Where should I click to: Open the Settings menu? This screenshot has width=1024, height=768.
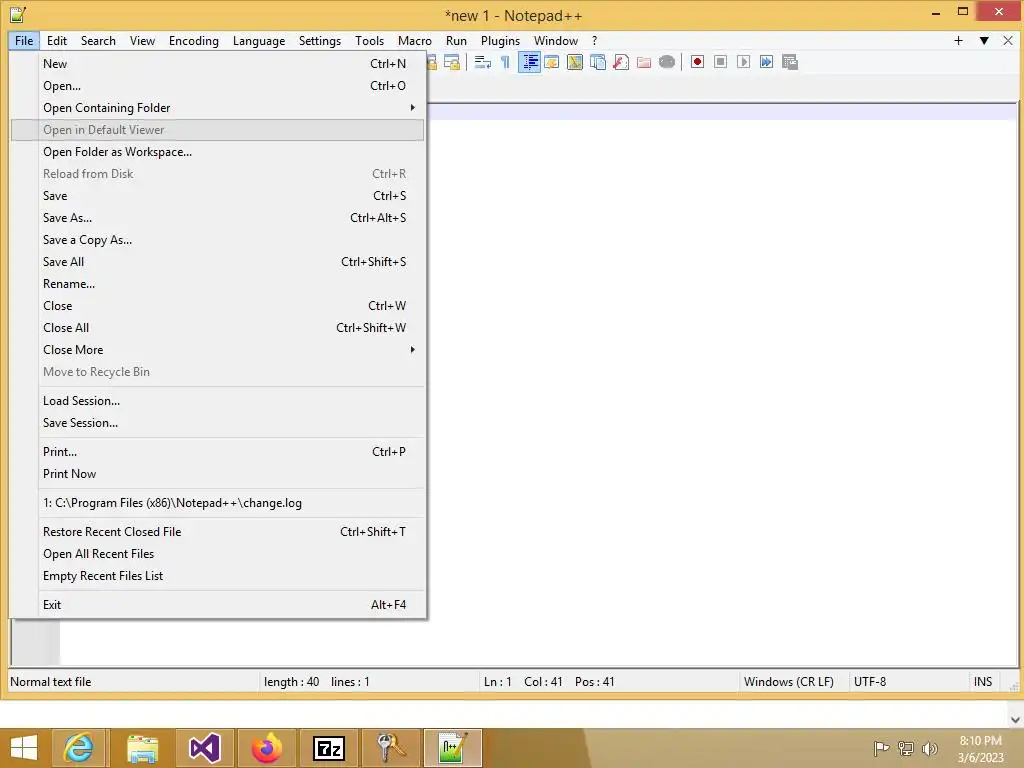click(x=319, y=40)
